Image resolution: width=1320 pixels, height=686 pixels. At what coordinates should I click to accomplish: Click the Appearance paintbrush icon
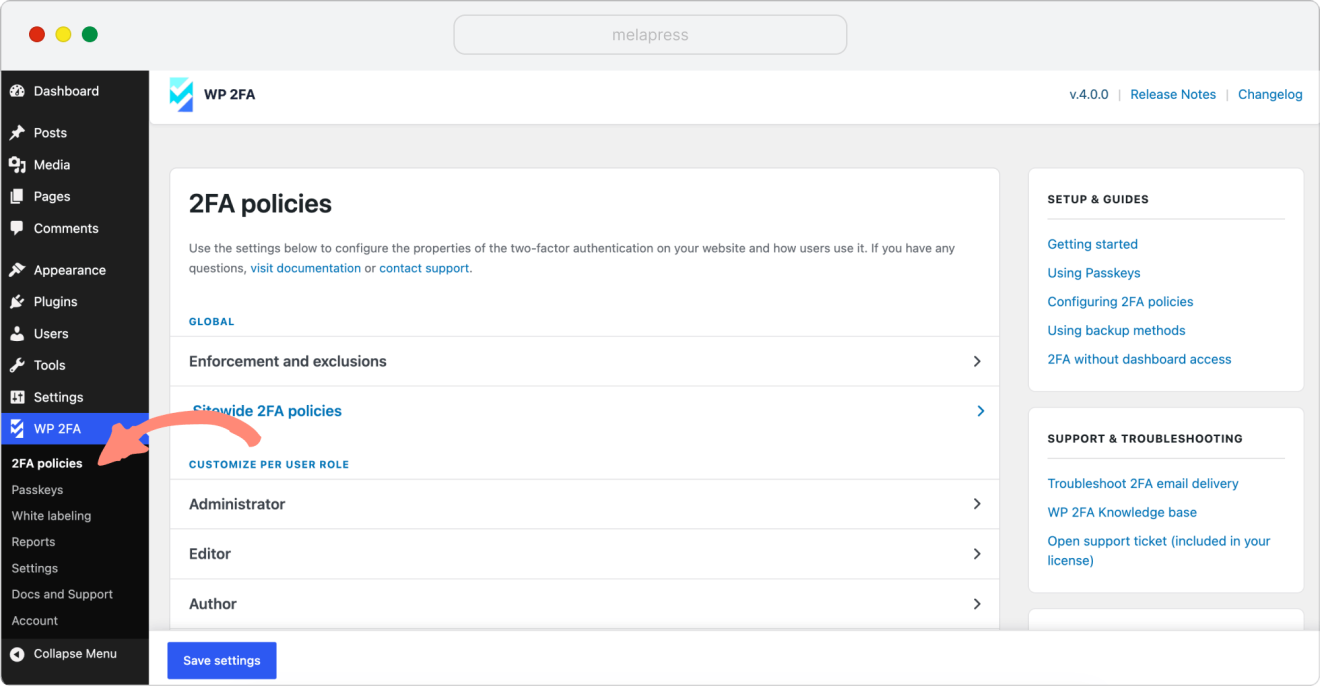point(17,270)
